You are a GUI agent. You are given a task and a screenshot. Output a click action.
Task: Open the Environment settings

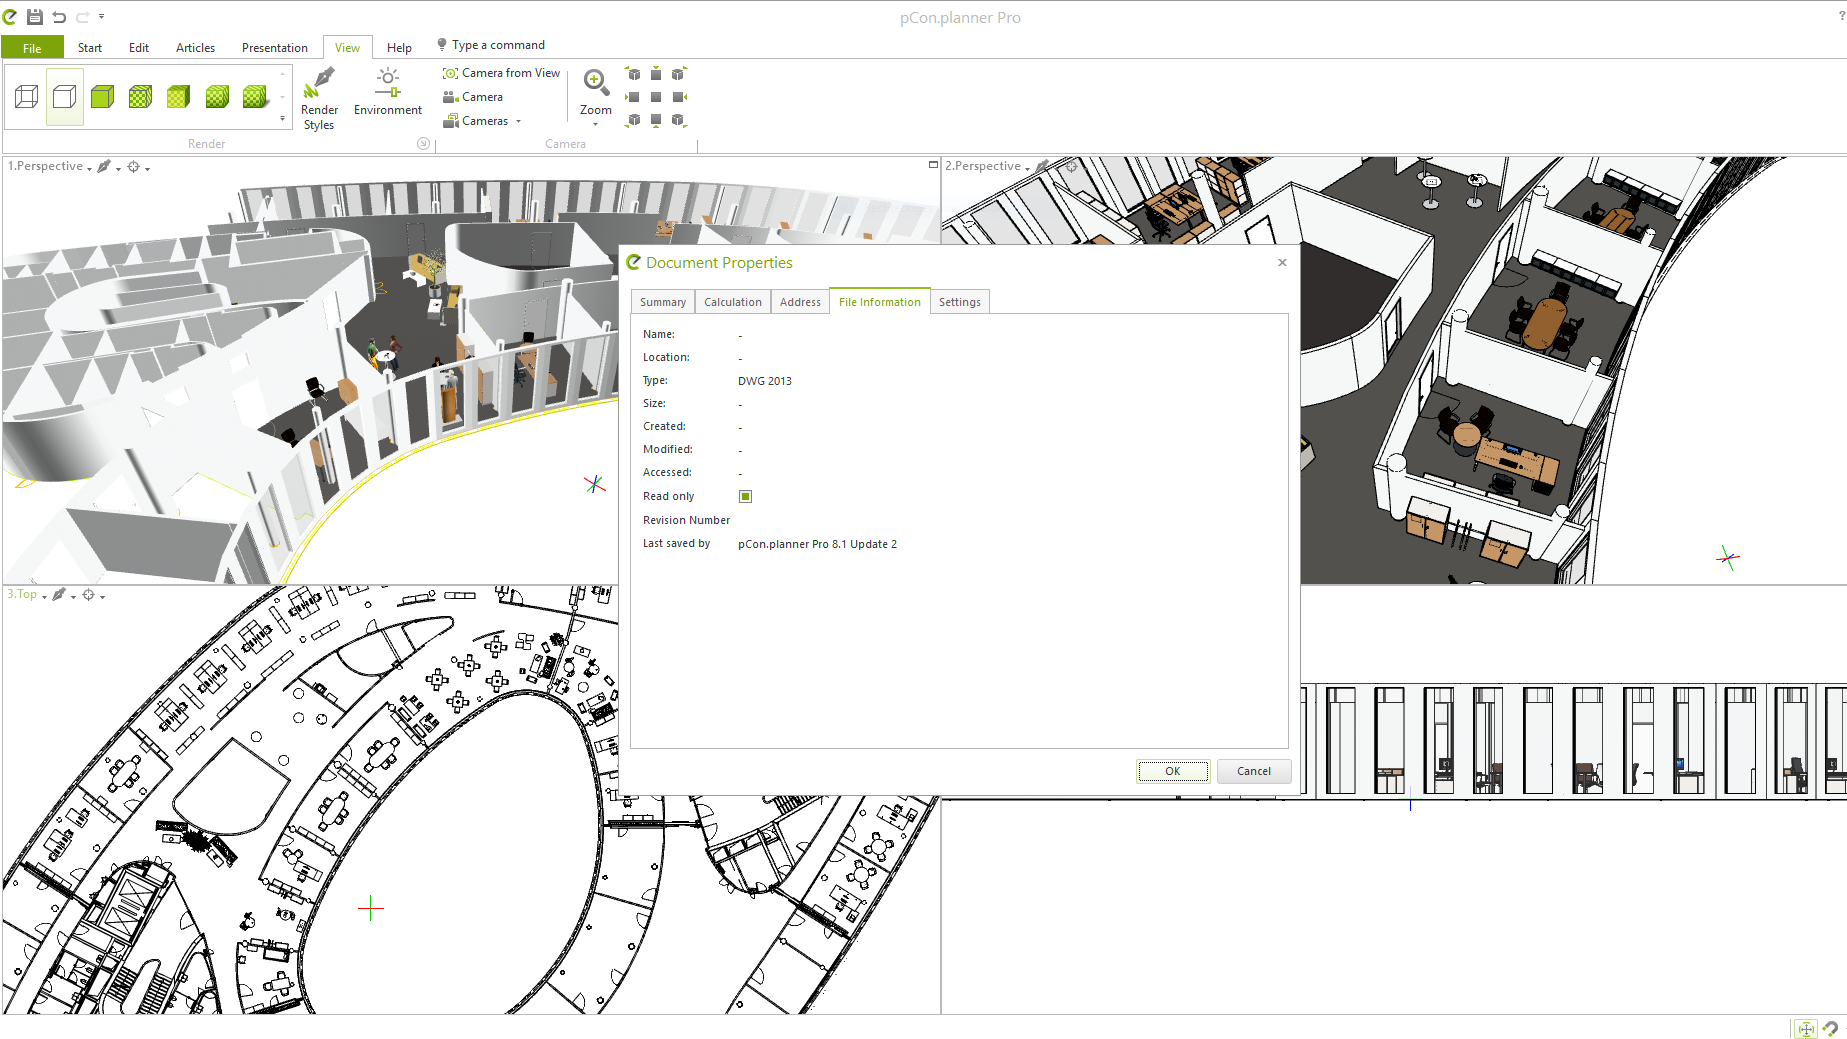click(x=388, y=93)
